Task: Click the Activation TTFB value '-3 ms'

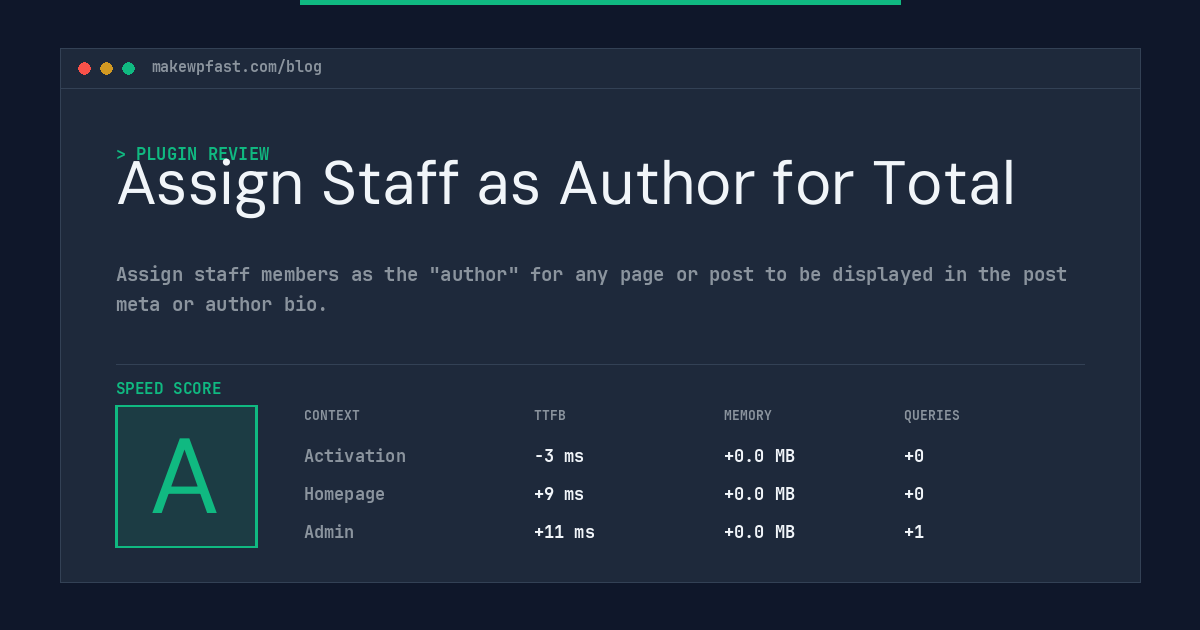Action: 559,456
